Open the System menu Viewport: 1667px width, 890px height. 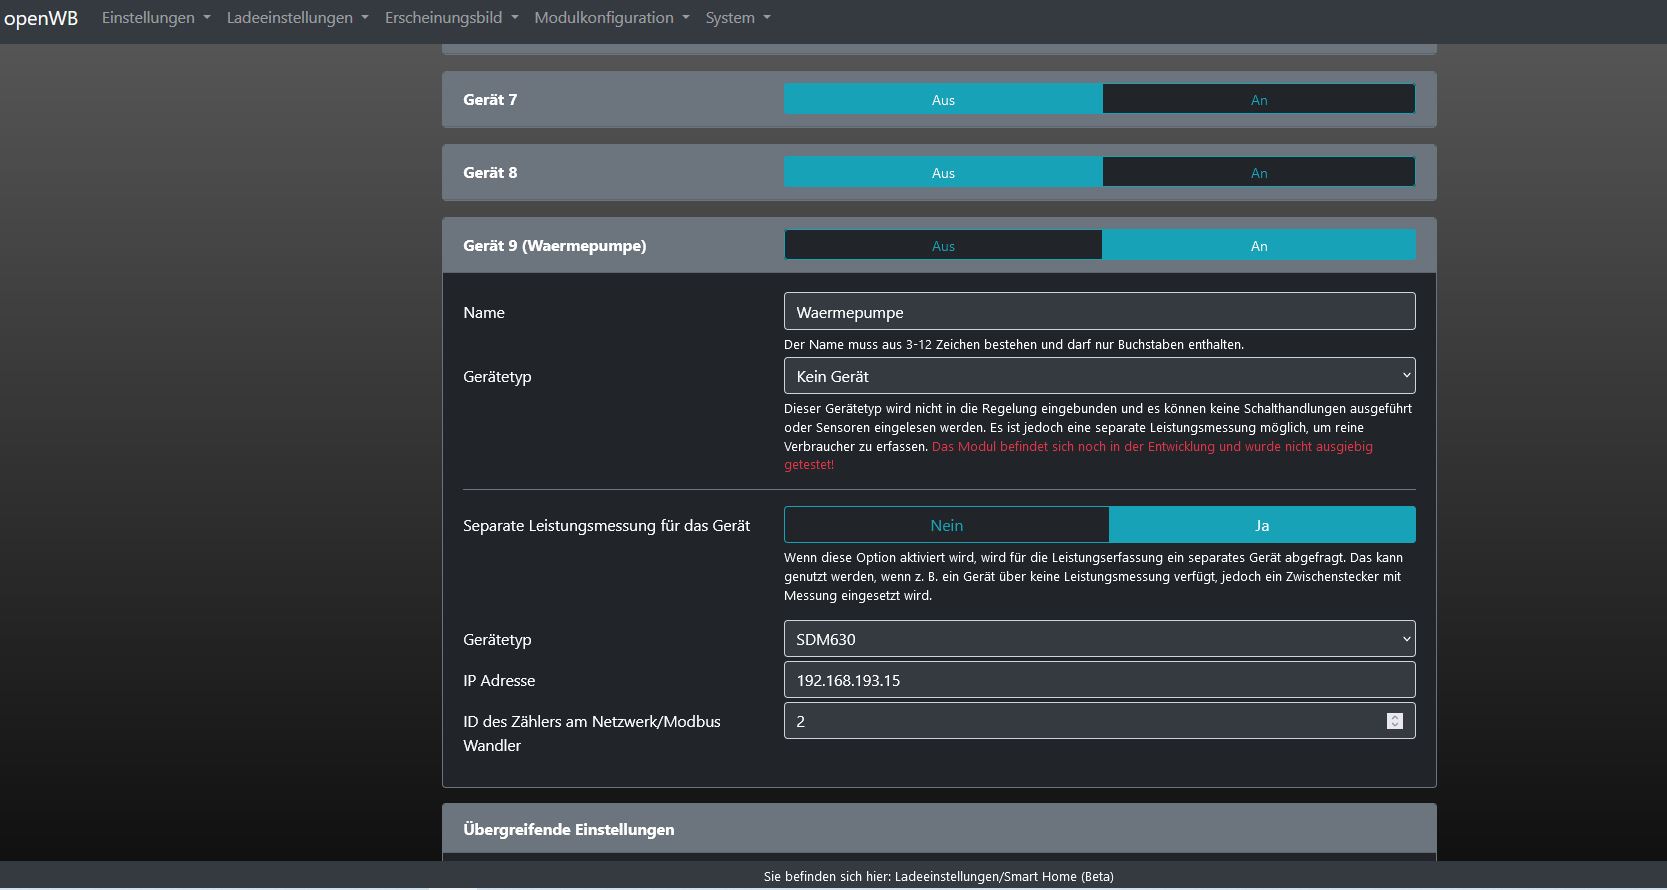pos(737,18)
